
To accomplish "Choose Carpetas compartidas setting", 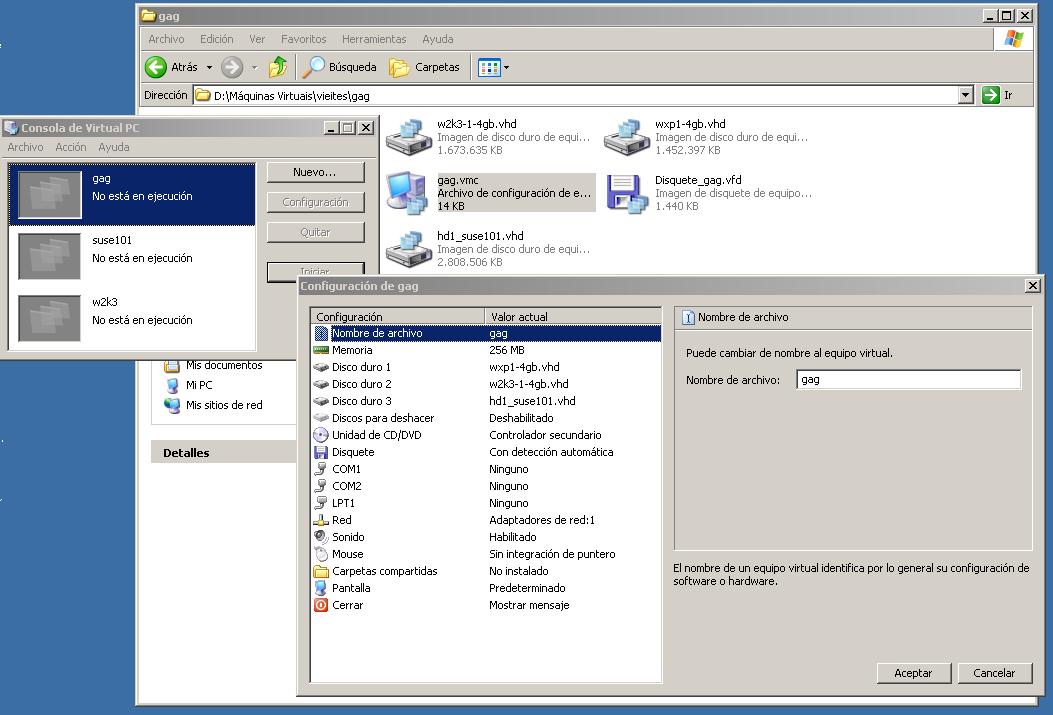I will click(x=384, y=571).
